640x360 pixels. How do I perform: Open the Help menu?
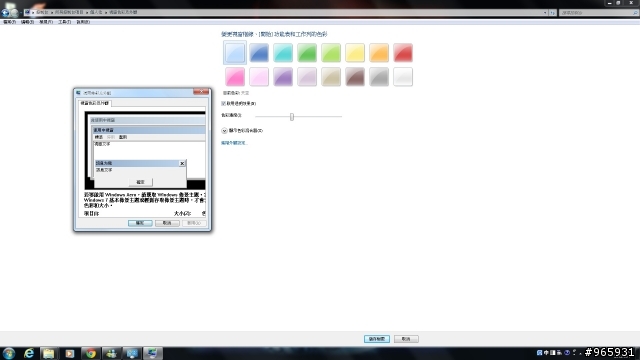pos(83,22)
